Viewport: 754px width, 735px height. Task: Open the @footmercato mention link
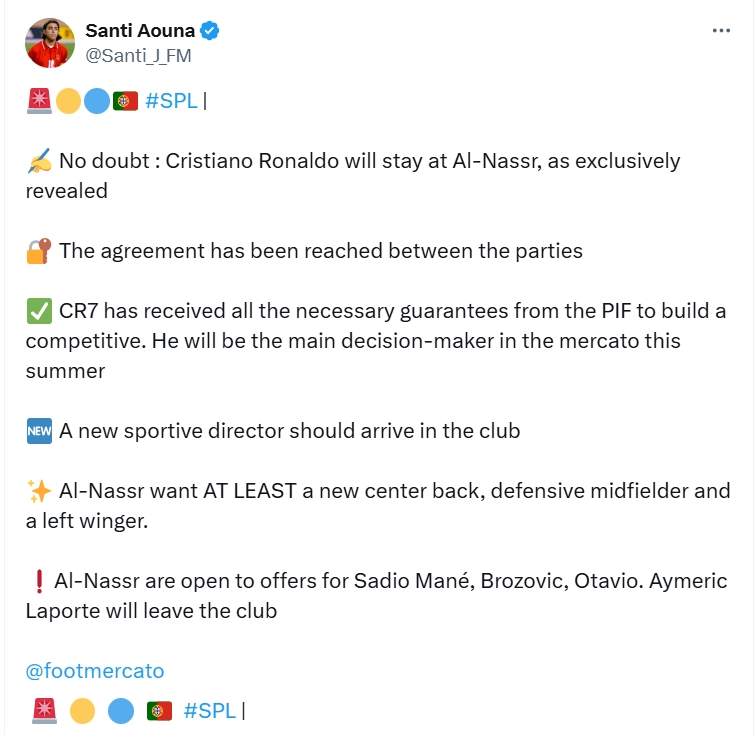click(x=95, y=670)
